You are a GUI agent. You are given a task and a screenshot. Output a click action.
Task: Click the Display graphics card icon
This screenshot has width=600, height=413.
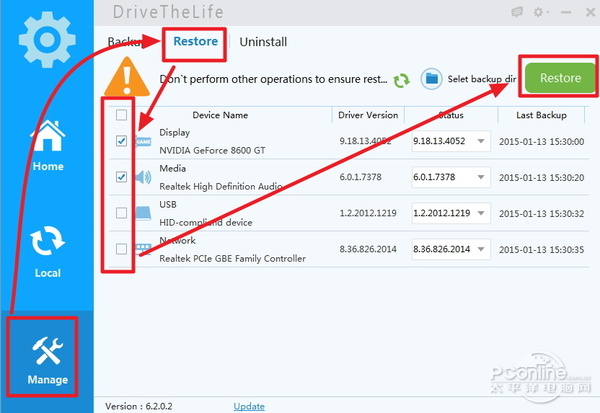(143, 142)
